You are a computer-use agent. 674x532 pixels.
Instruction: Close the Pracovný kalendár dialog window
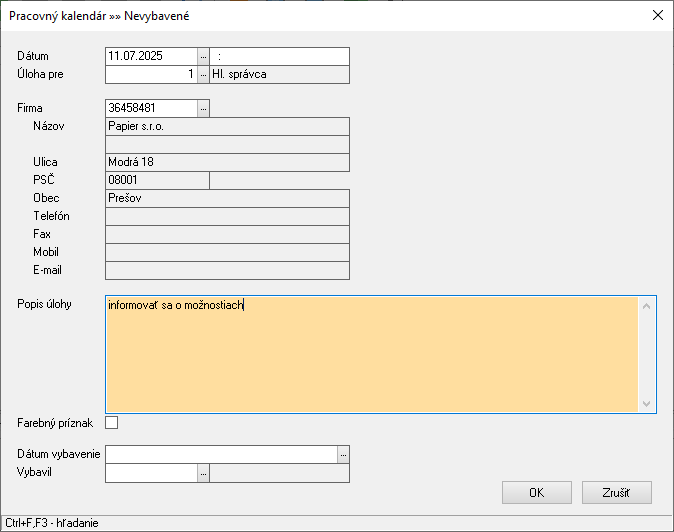657,15
